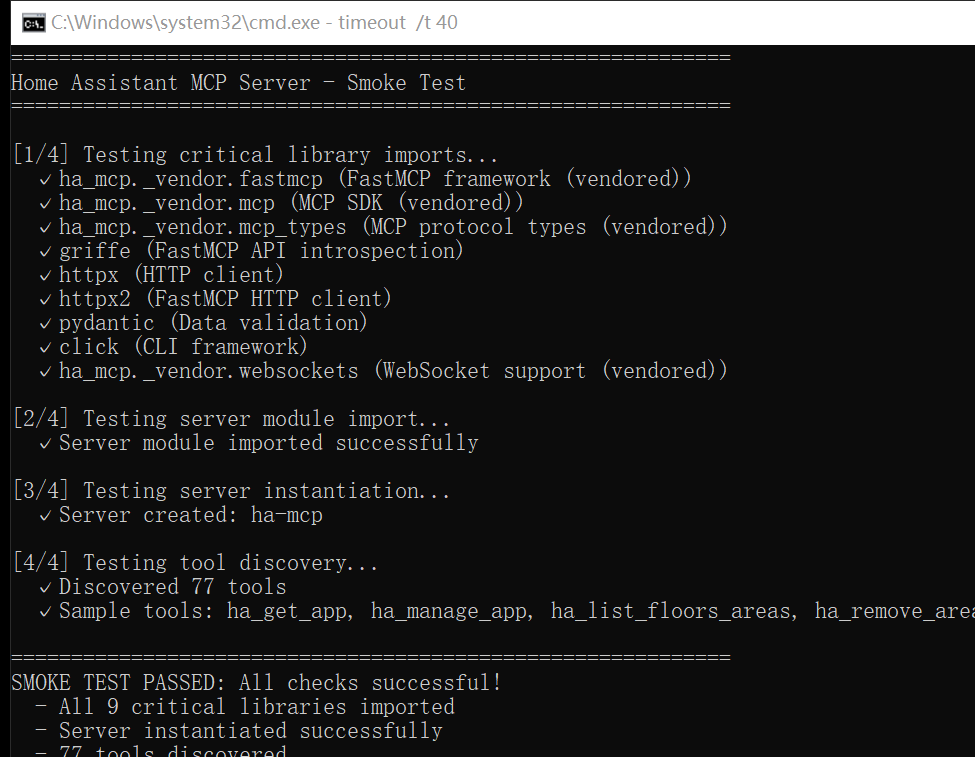
Task: Select the 'Server instantiated successfully' summary line
Action: click(x=239, y=731)
